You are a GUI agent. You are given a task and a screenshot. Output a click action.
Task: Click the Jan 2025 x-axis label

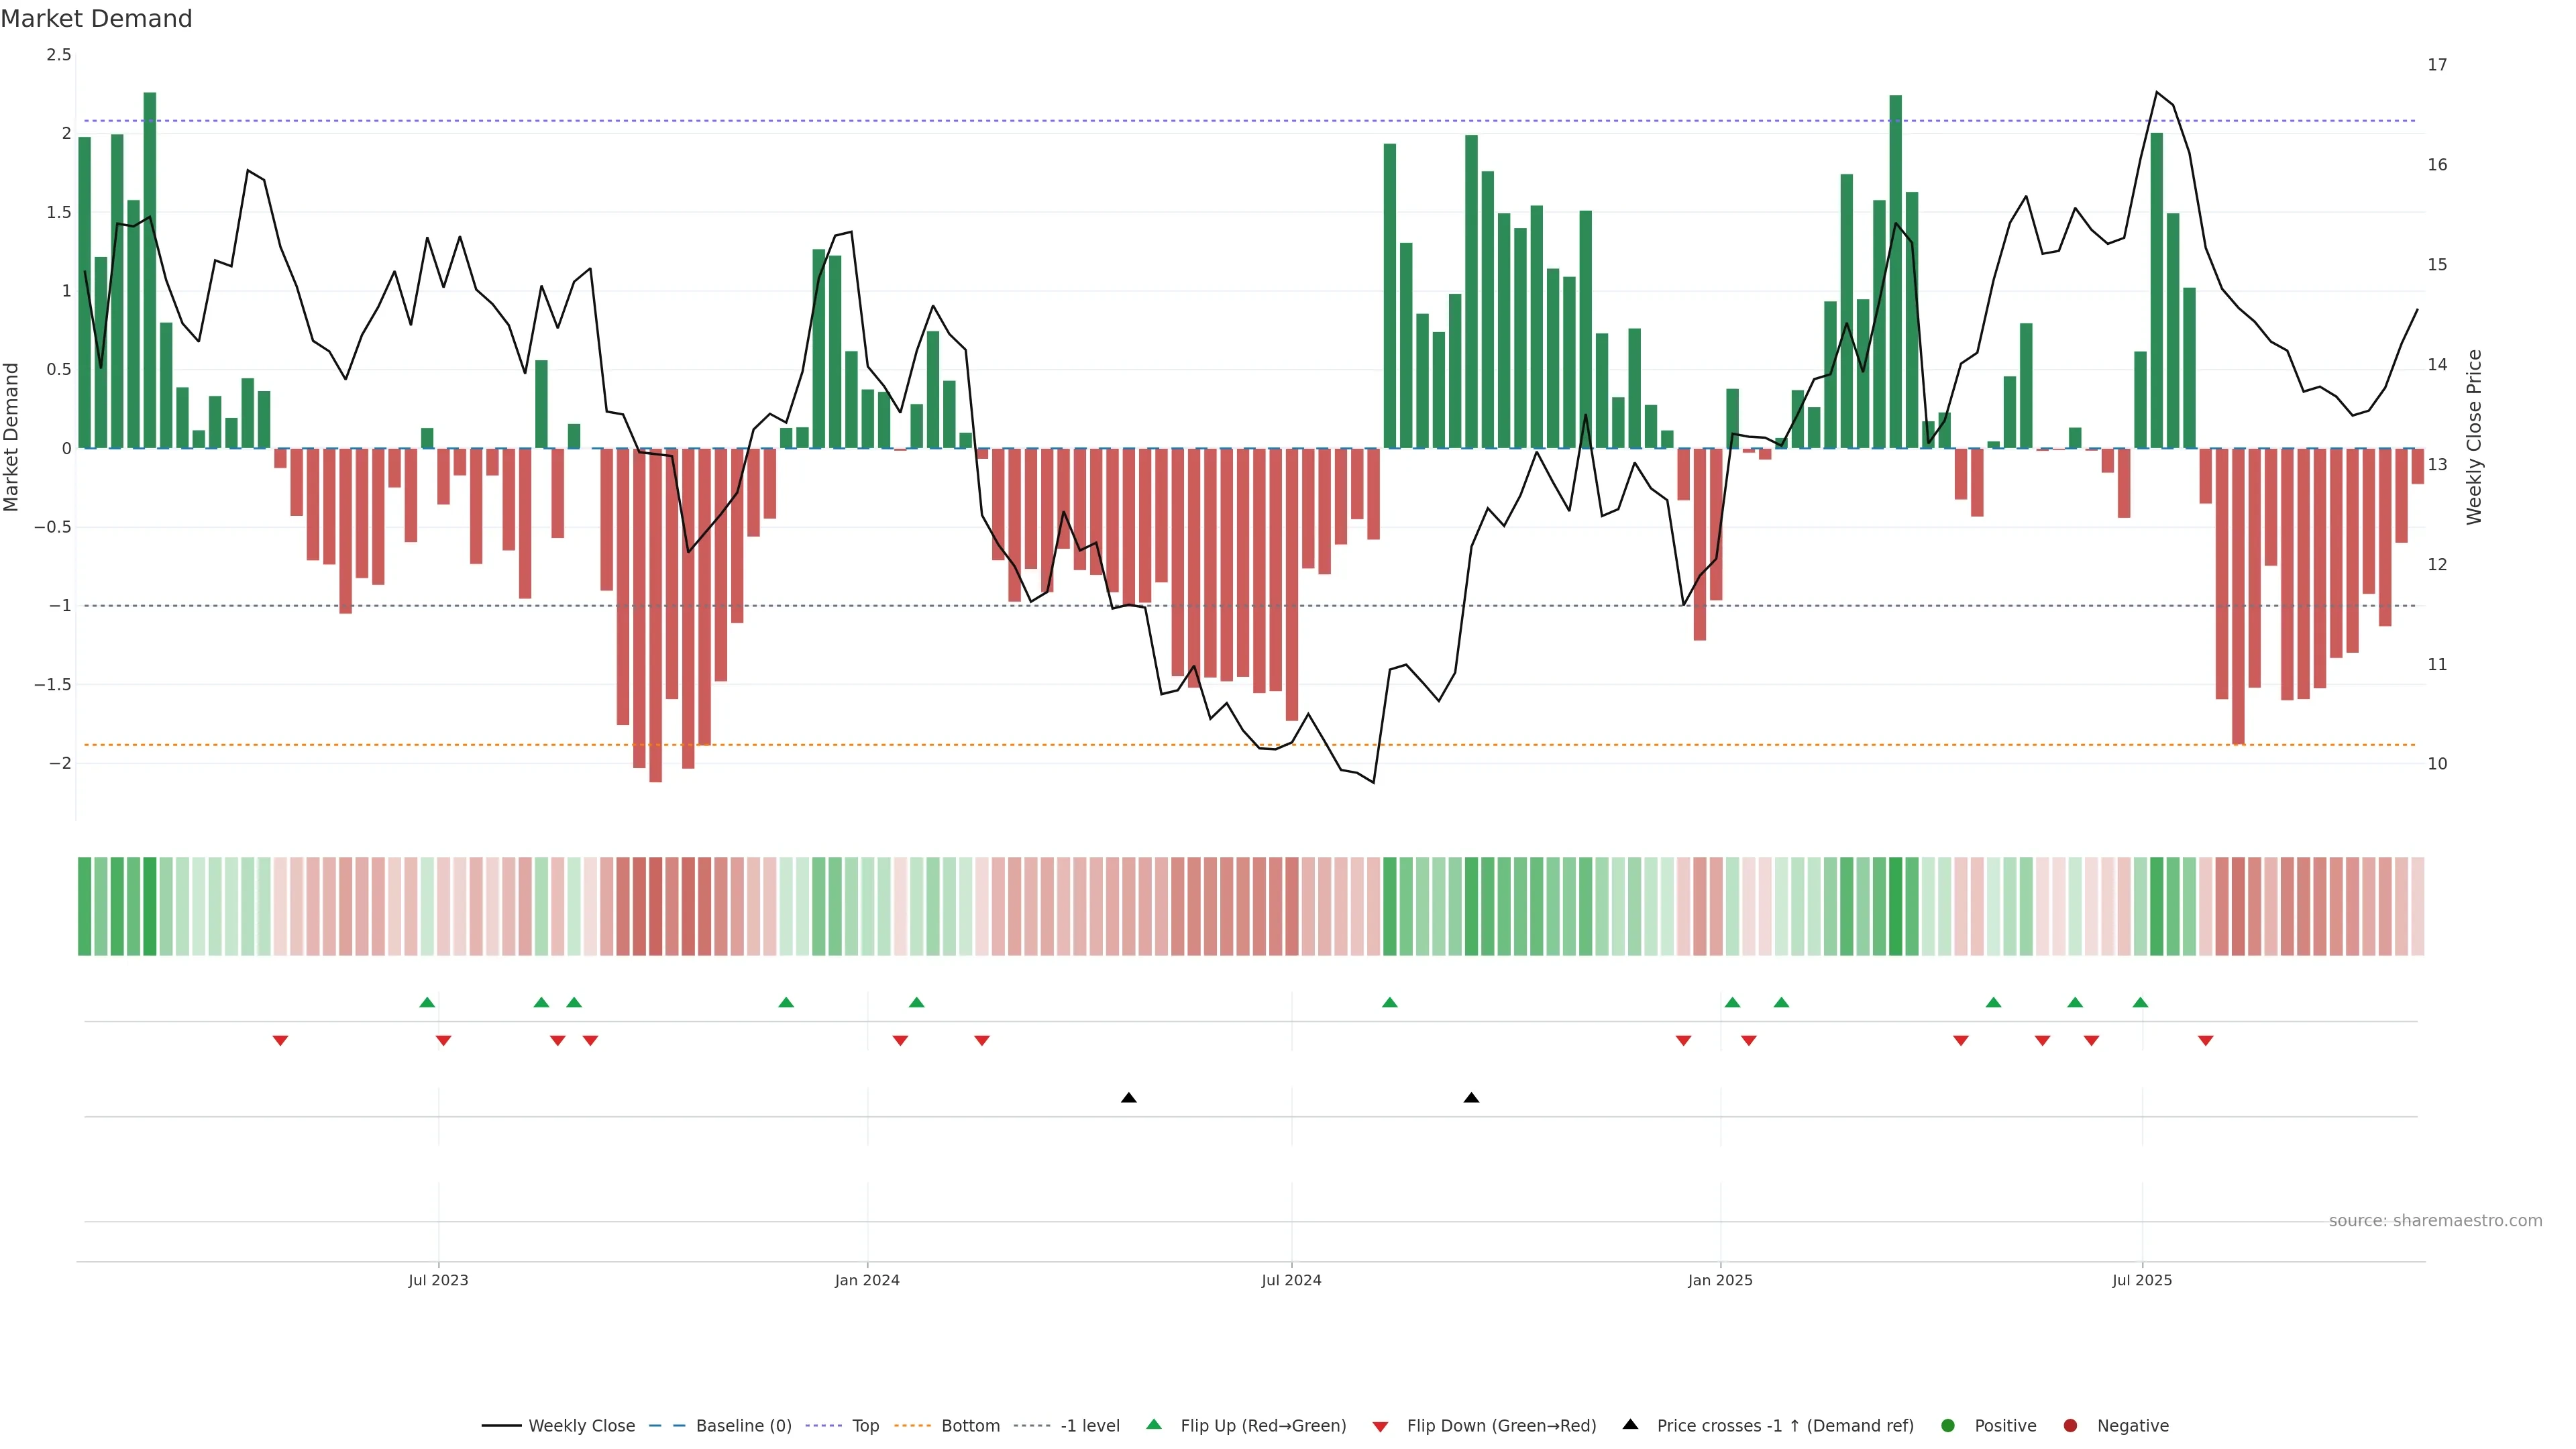coord(1720,1280)
